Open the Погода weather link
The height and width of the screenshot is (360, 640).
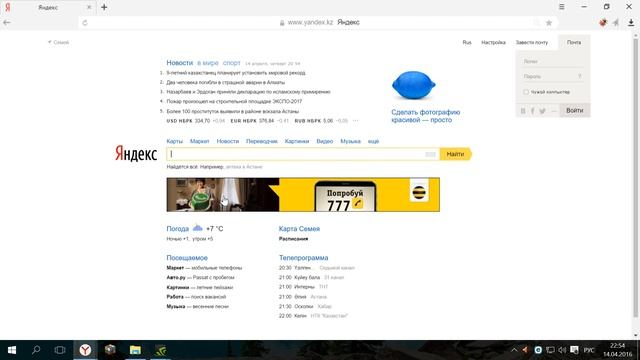(x=178, y=229)
